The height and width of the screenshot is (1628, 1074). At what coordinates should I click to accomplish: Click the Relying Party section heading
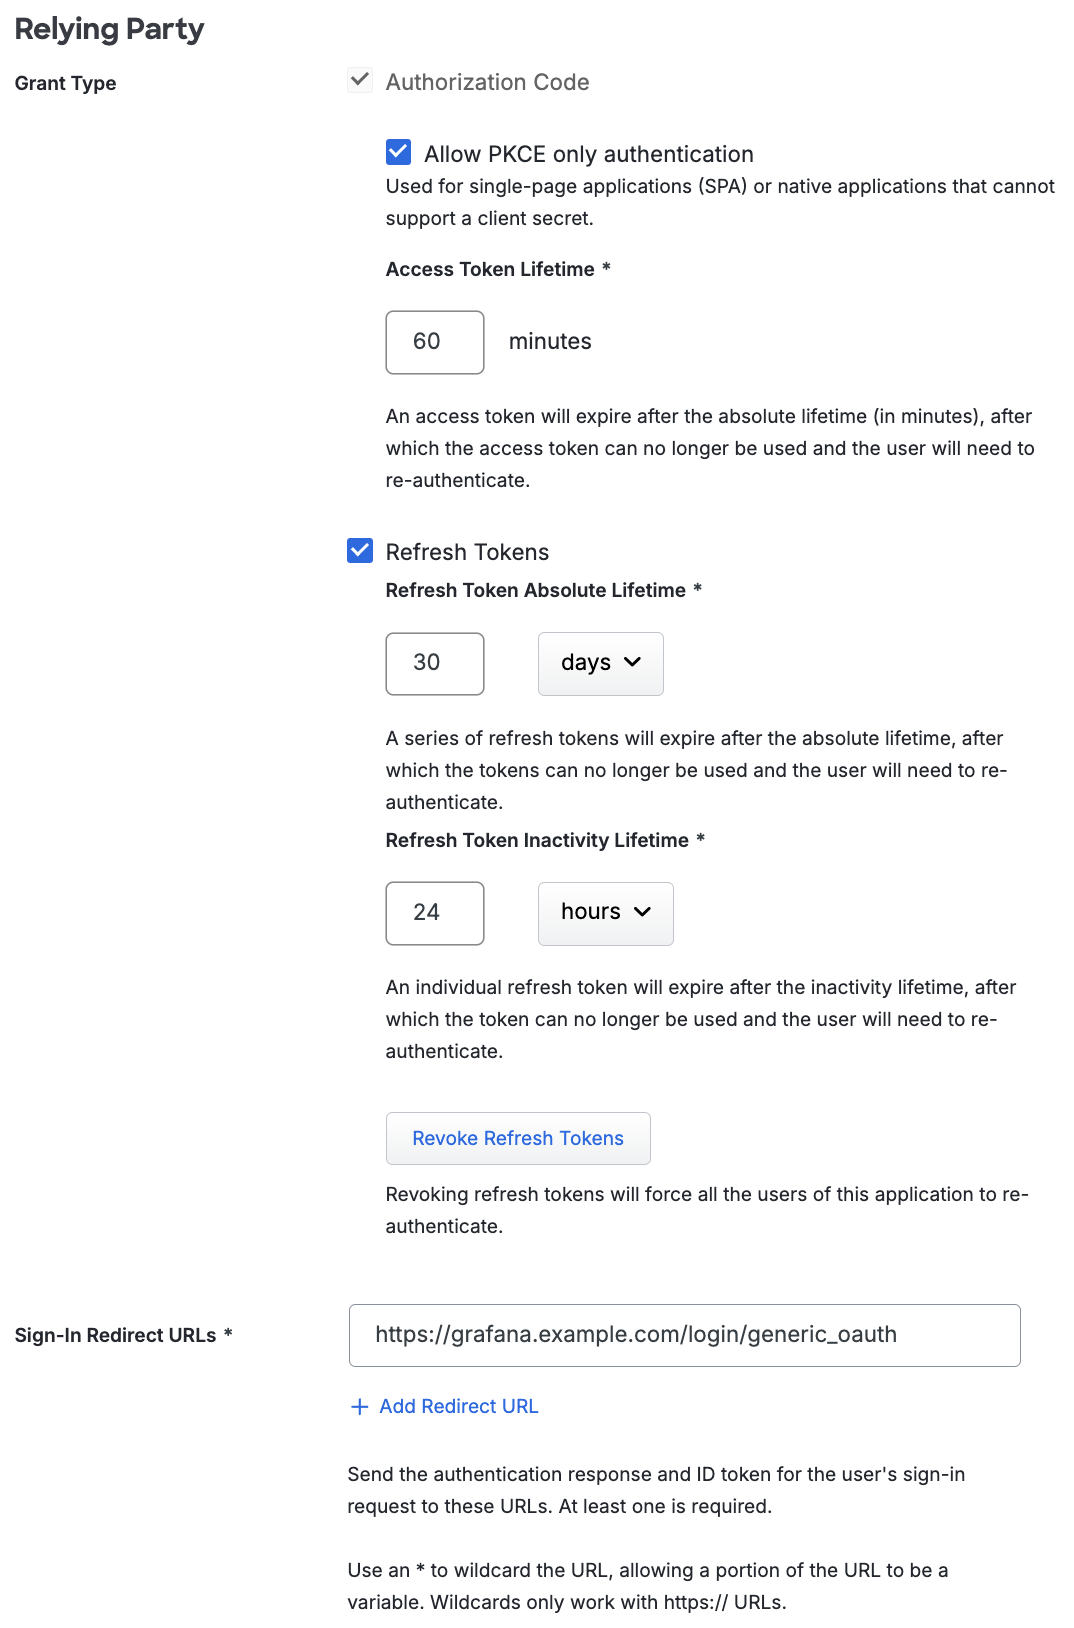click(x=109, y=29)
